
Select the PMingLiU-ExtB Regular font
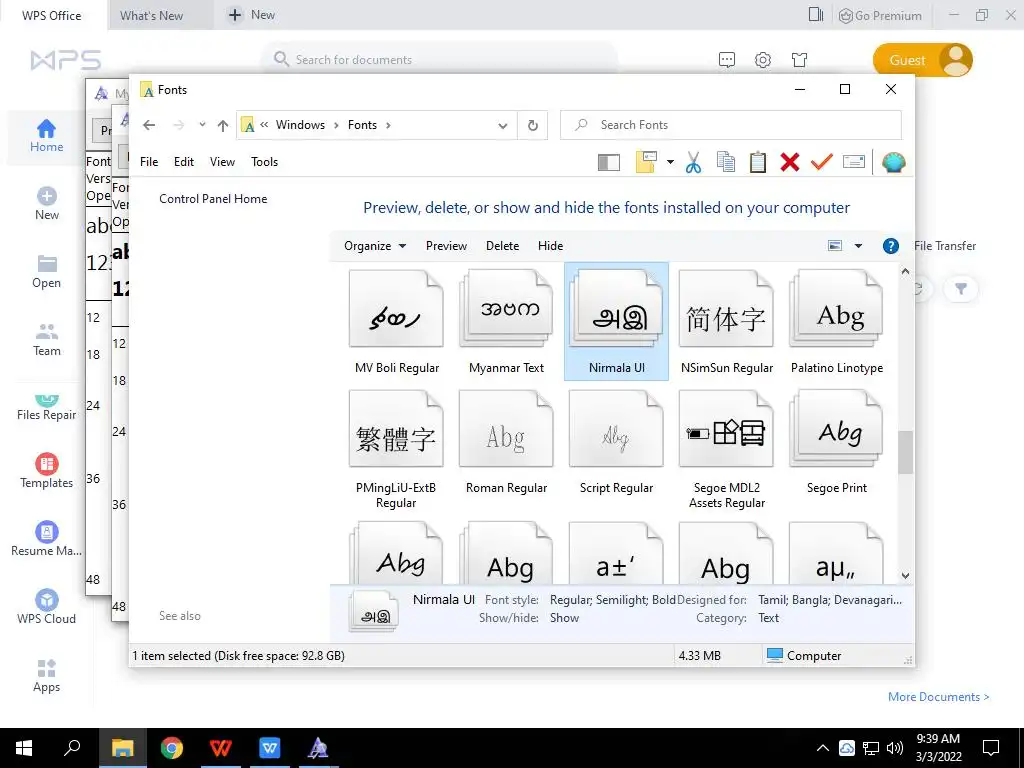tap(396, 449)
